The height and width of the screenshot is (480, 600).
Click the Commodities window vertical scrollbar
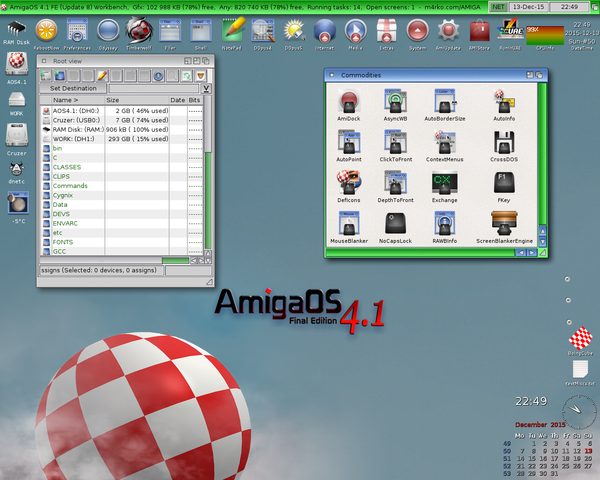(x=542, y=154)
